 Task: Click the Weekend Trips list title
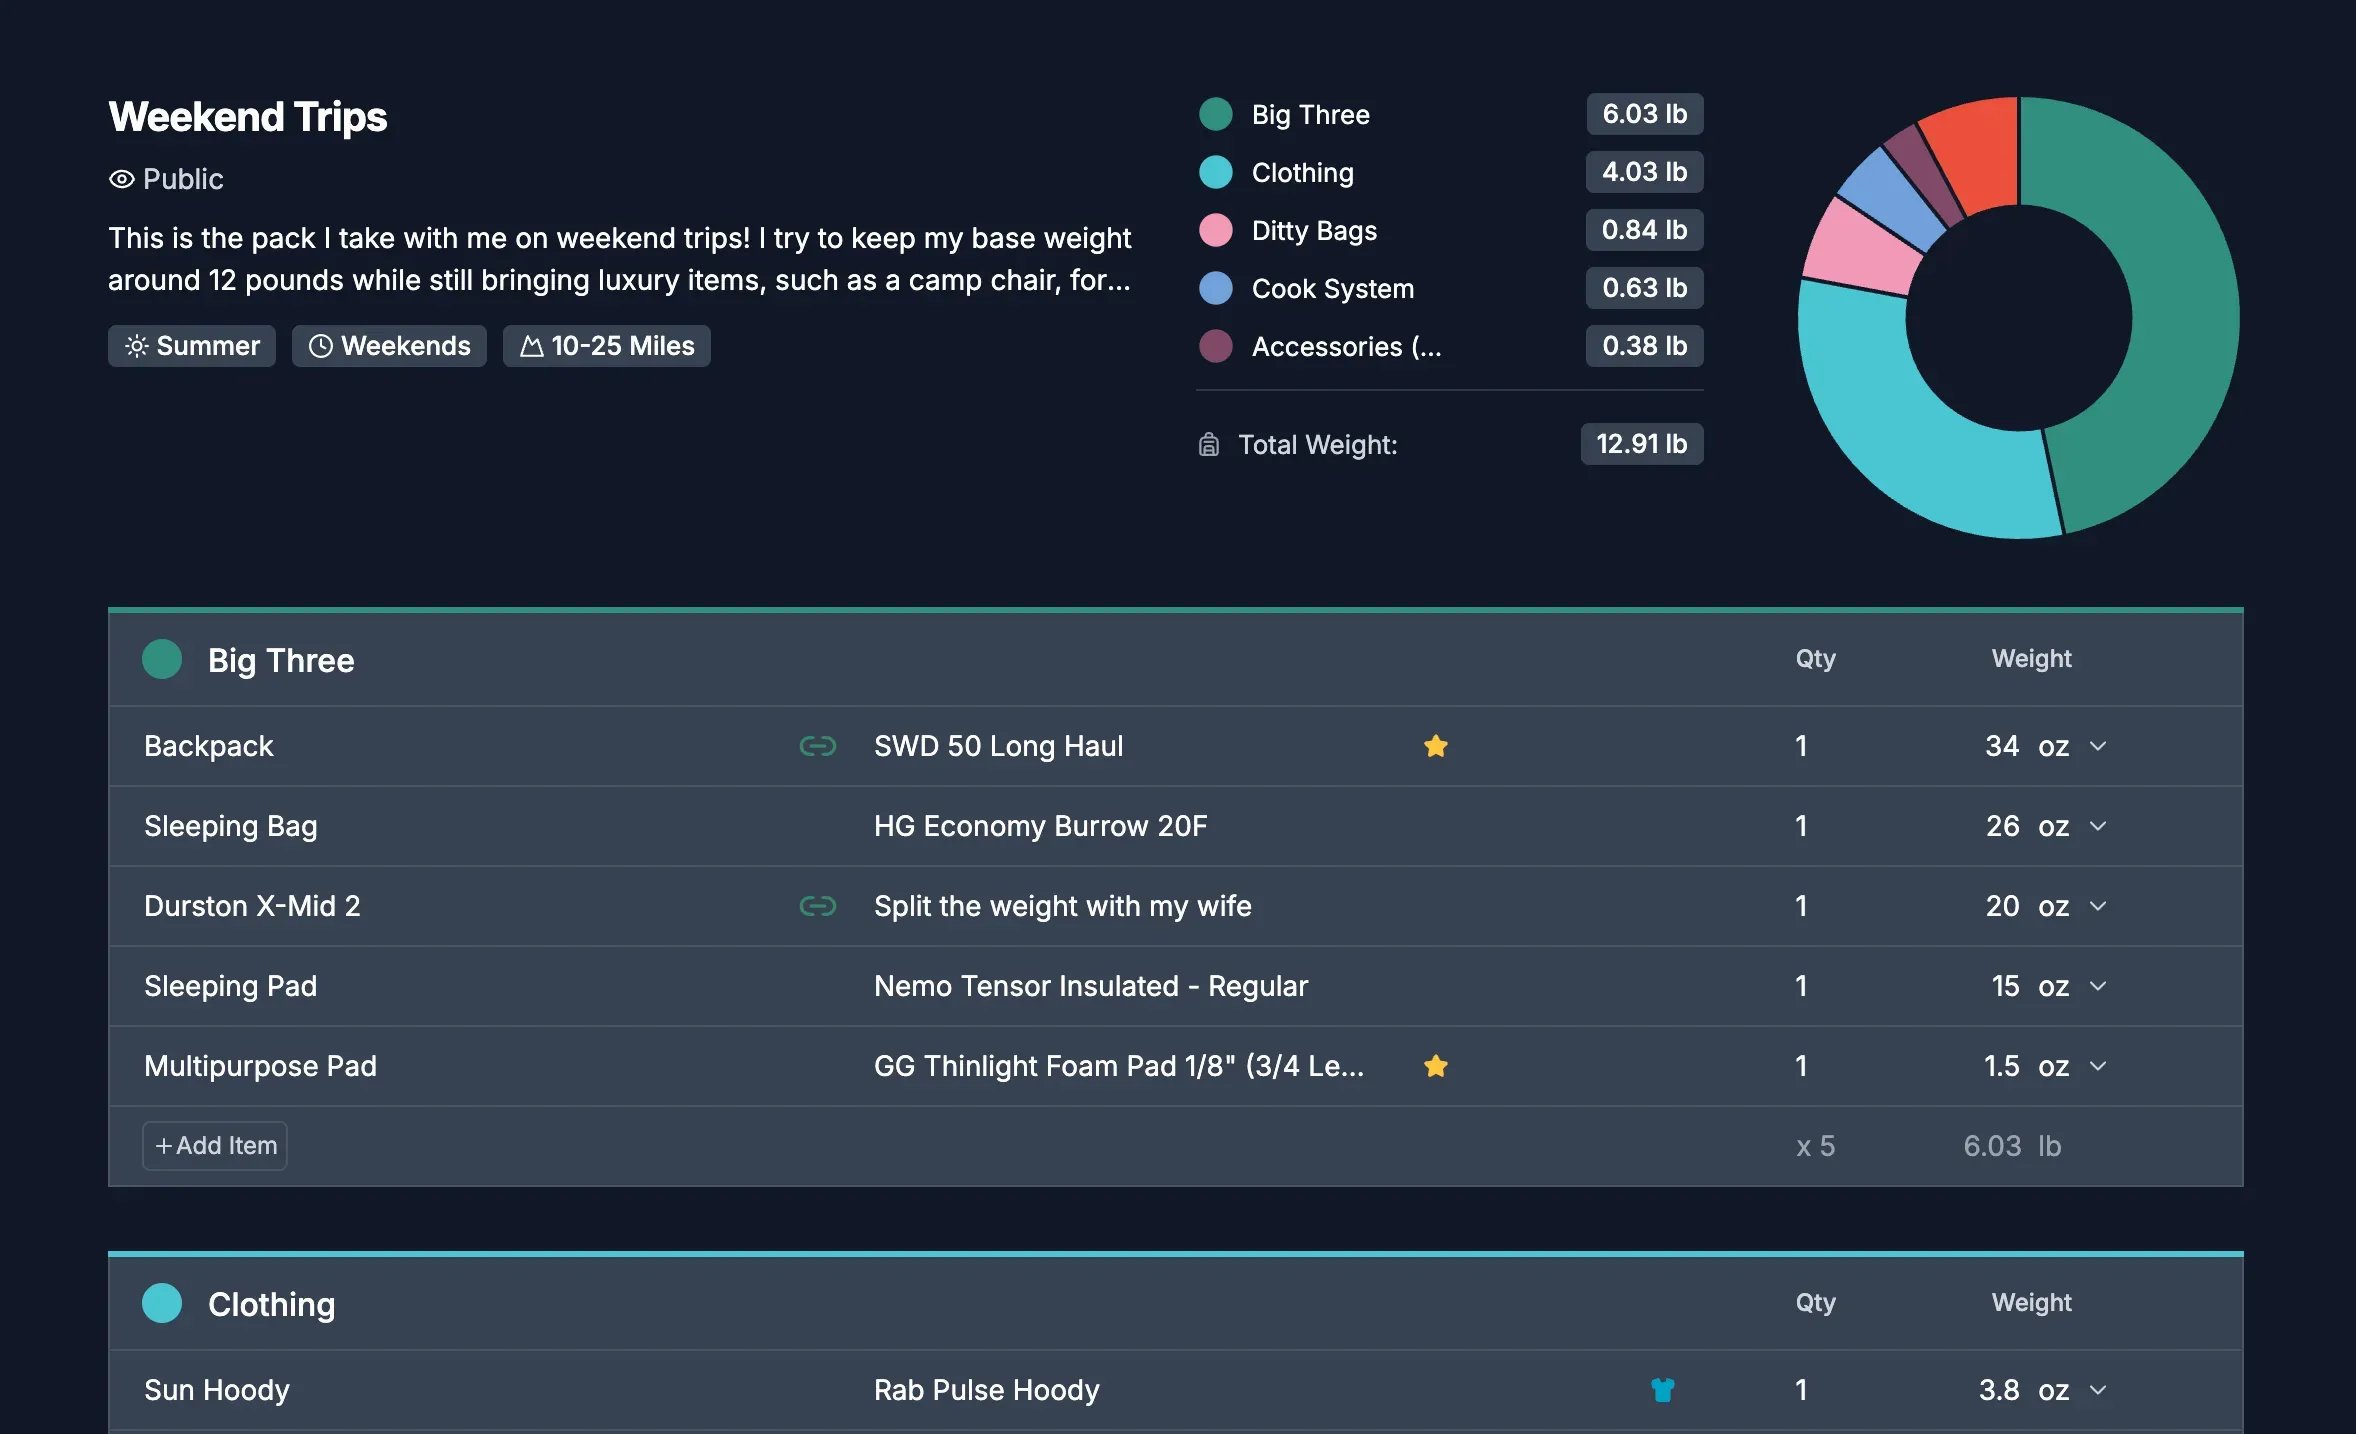[x=247, y=116]
